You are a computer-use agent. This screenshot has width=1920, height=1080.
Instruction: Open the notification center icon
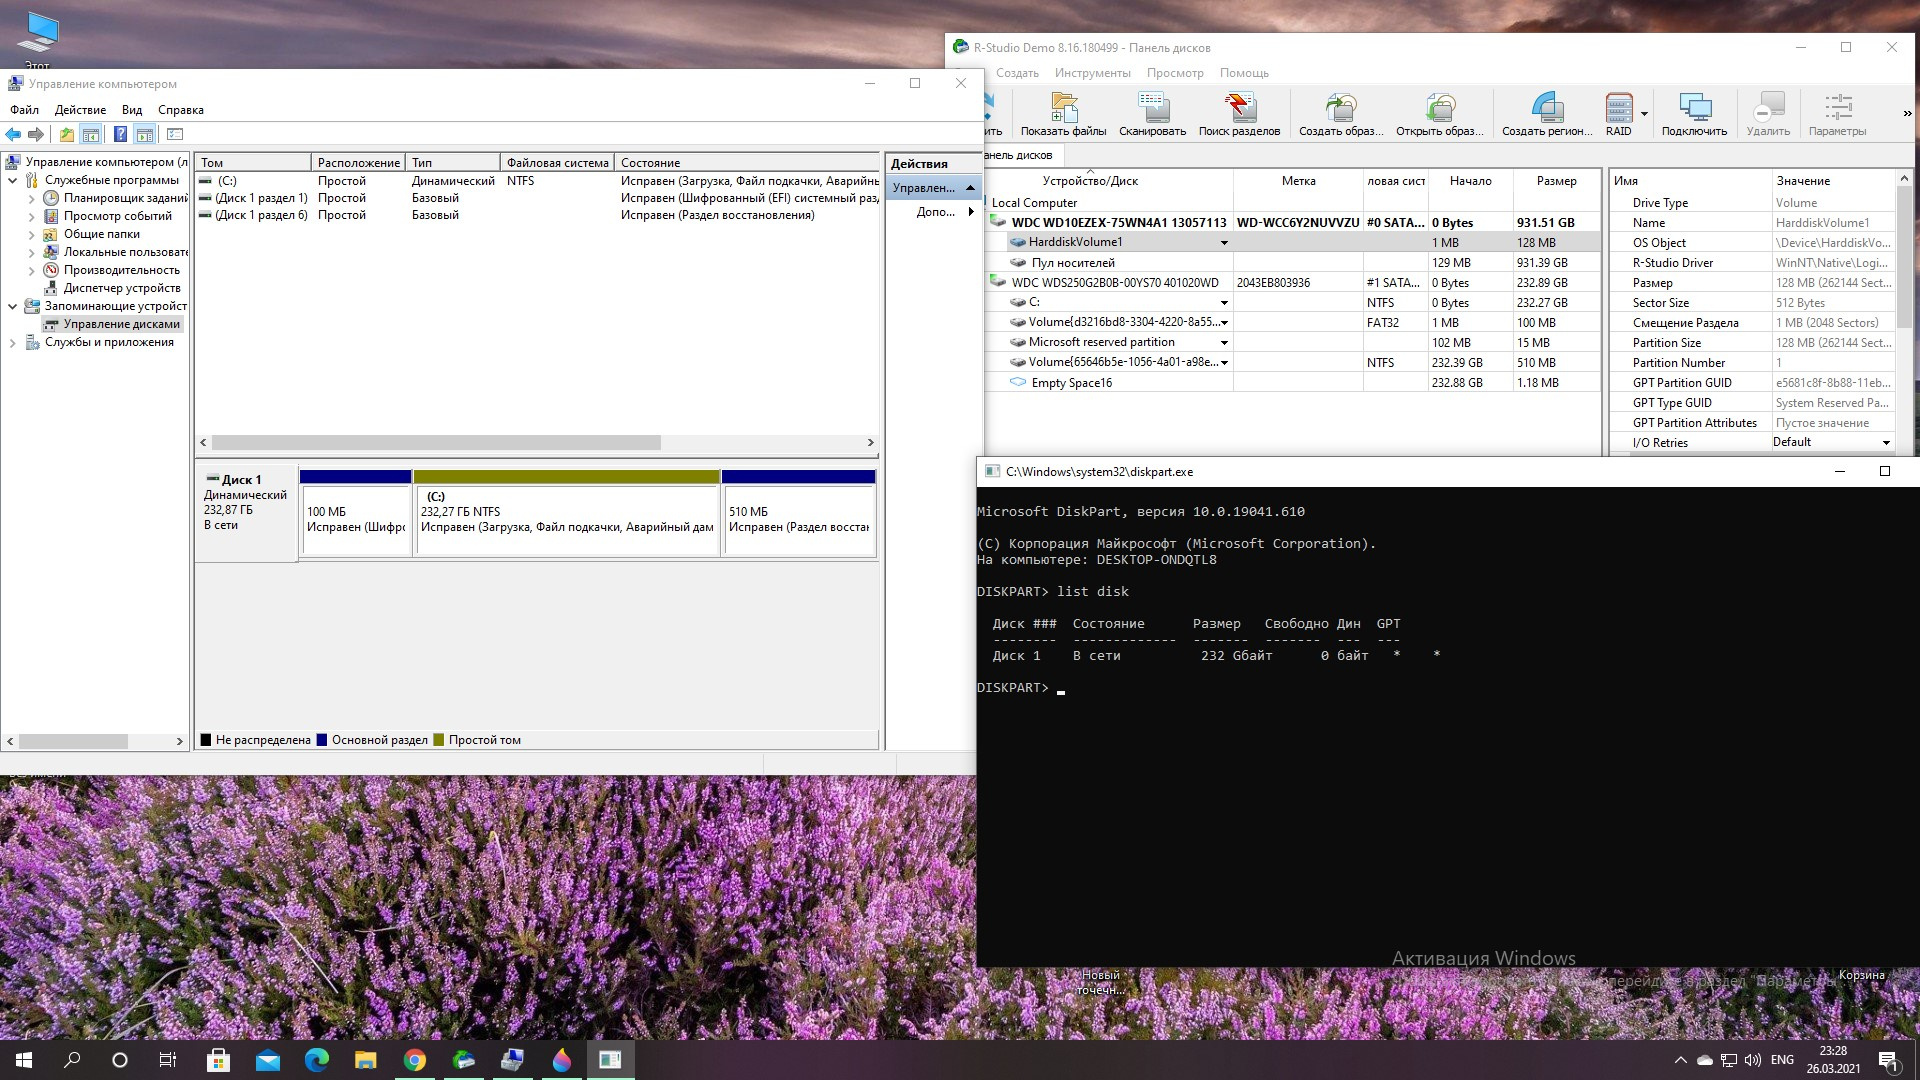pos(1888,1060)
